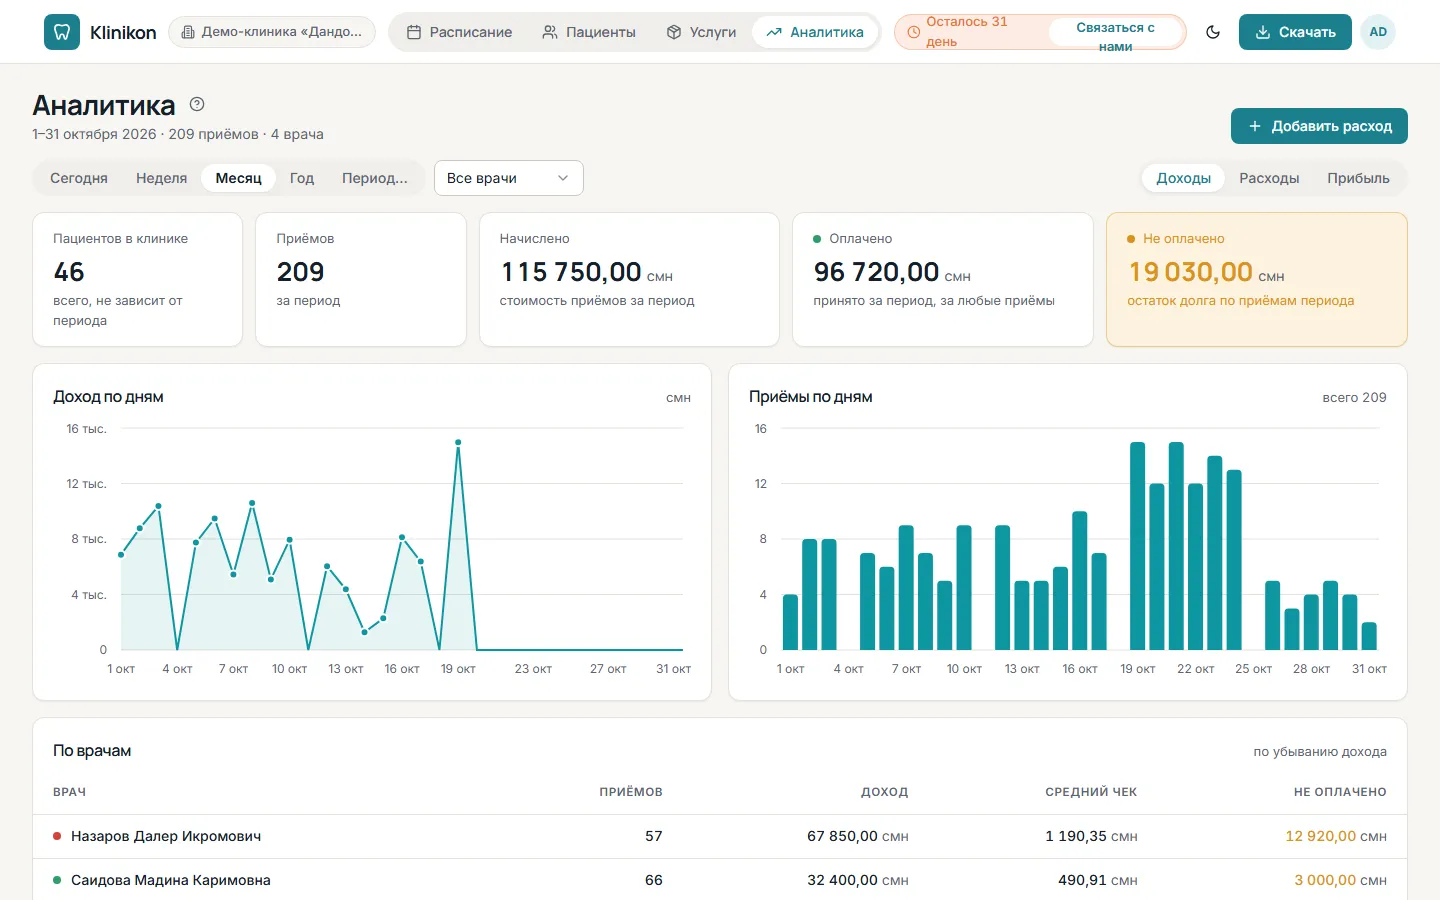The width and height of the screenshot is (1440, 900).
Task: Go to the Пациенты tab
Action: (589, 32)
